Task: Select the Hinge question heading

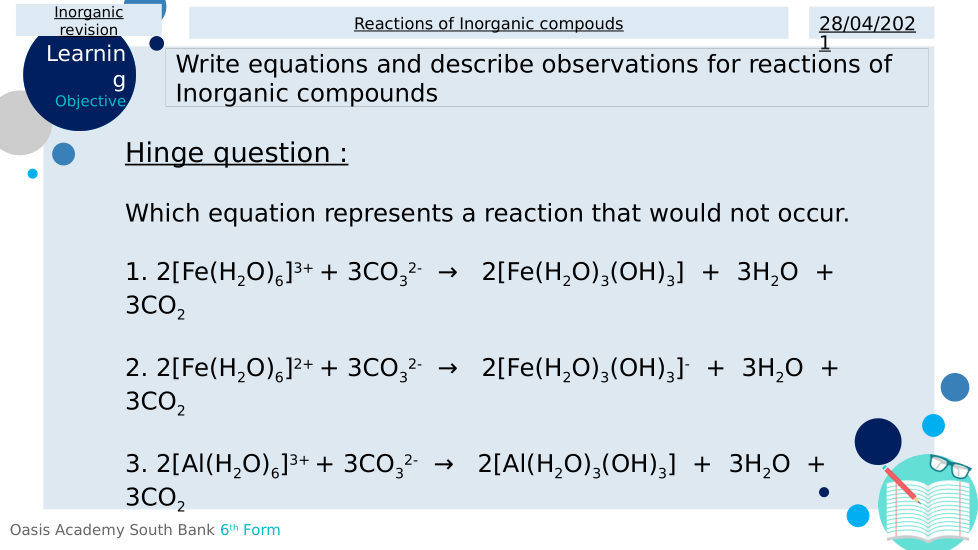Action: pos(236,153)
